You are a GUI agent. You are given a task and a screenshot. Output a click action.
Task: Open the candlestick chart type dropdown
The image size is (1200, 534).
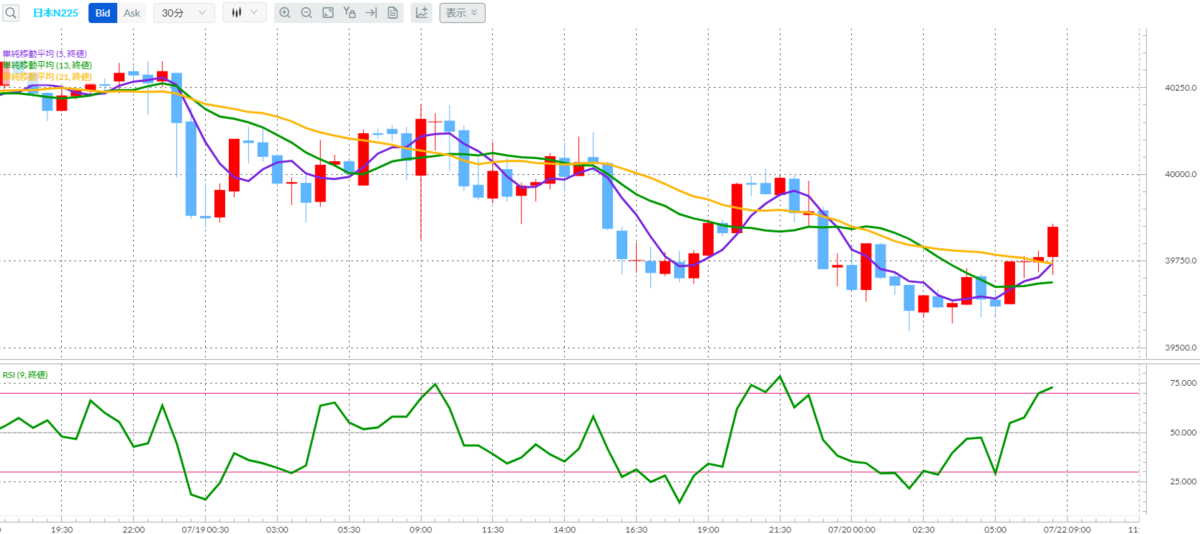click(x=243, y=13)
